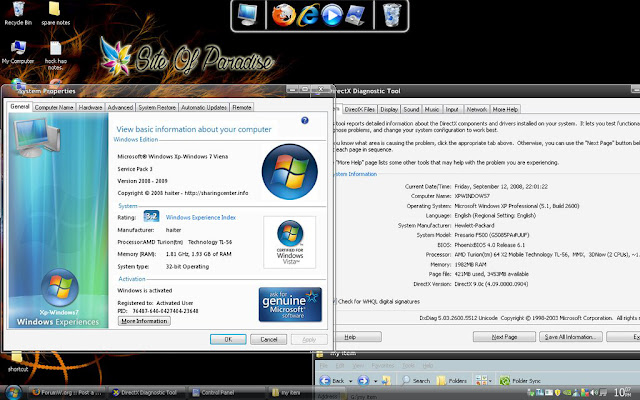Image resolution: width=640 pixels, height=400 pixels.
Task: Open the recycle bin in the top dock
Action: pos(391,16)
